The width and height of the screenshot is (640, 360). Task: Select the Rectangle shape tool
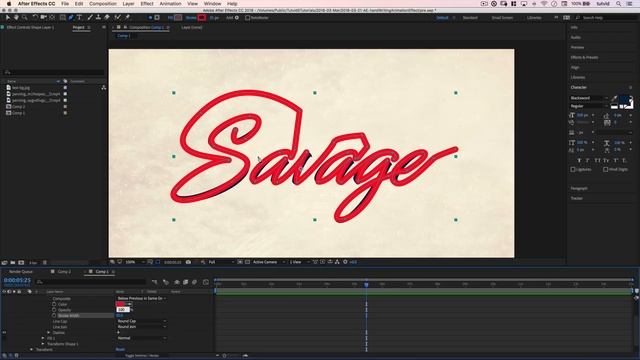tap(62, 18)
